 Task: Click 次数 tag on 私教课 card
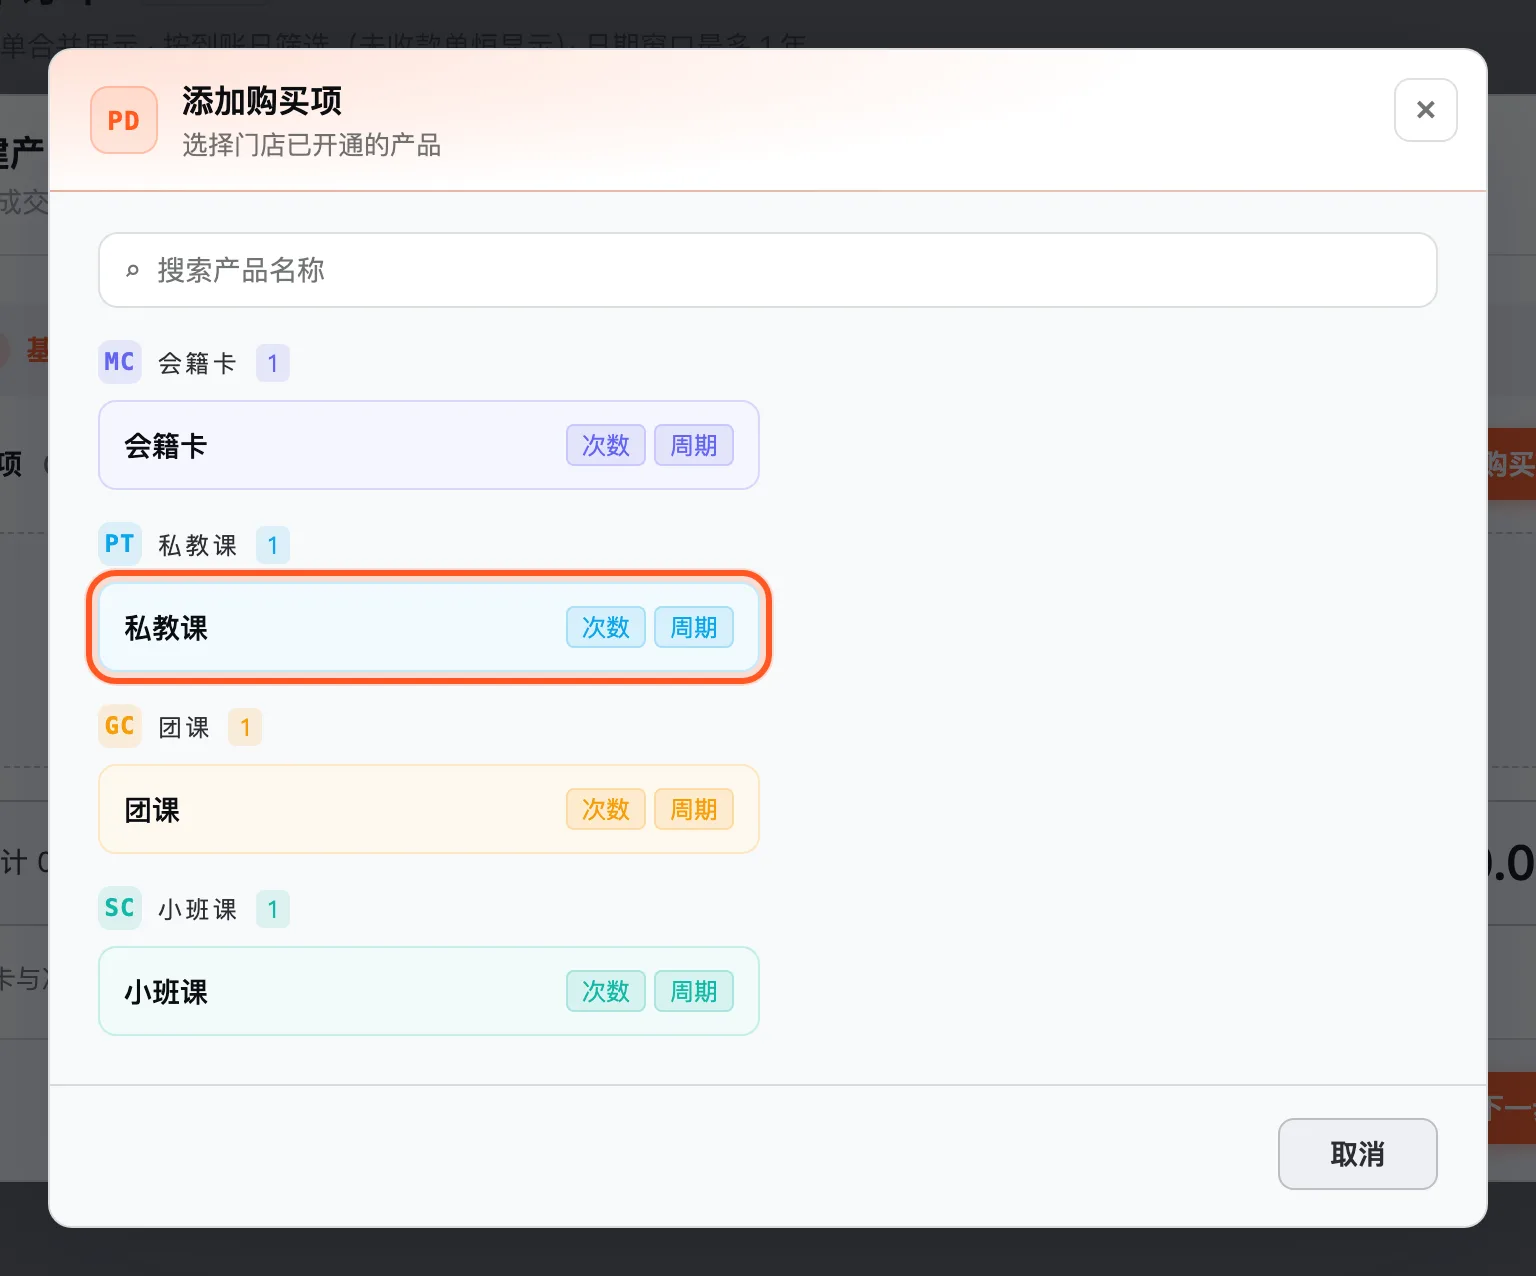pyautogui.click(x=606, y=627)
